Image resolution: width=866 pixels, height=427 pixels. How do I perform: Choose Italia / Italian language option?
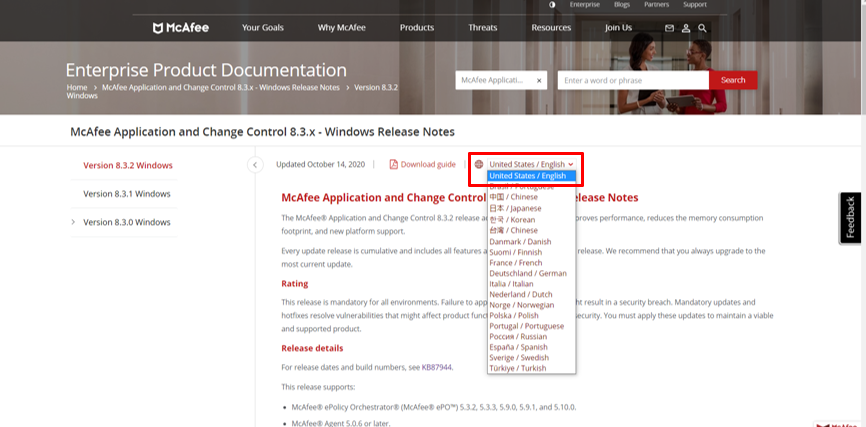click(531, 283)
